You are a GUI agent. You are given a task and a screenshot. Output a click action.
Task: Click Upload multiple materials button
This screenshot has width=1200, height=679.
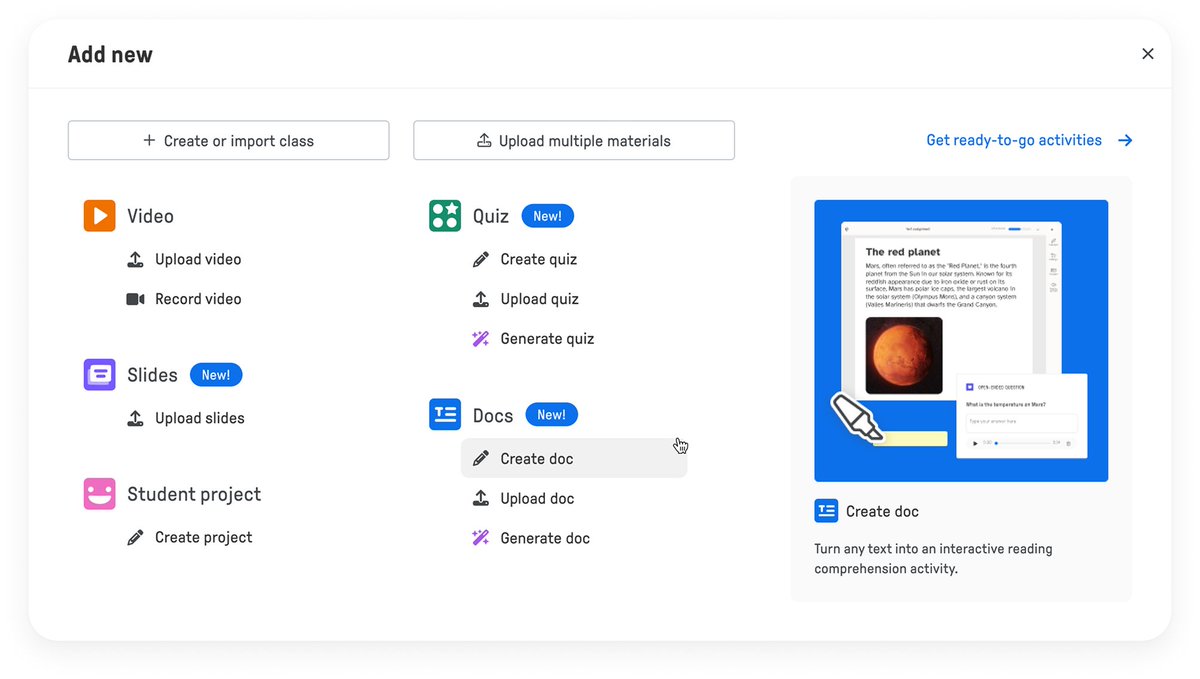click(x=574, y=141)
